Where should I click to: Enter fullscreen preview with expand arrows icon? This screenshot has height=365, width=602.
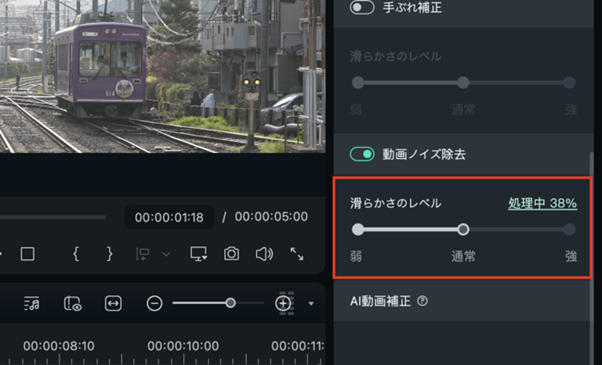click(x=297, y=254)
